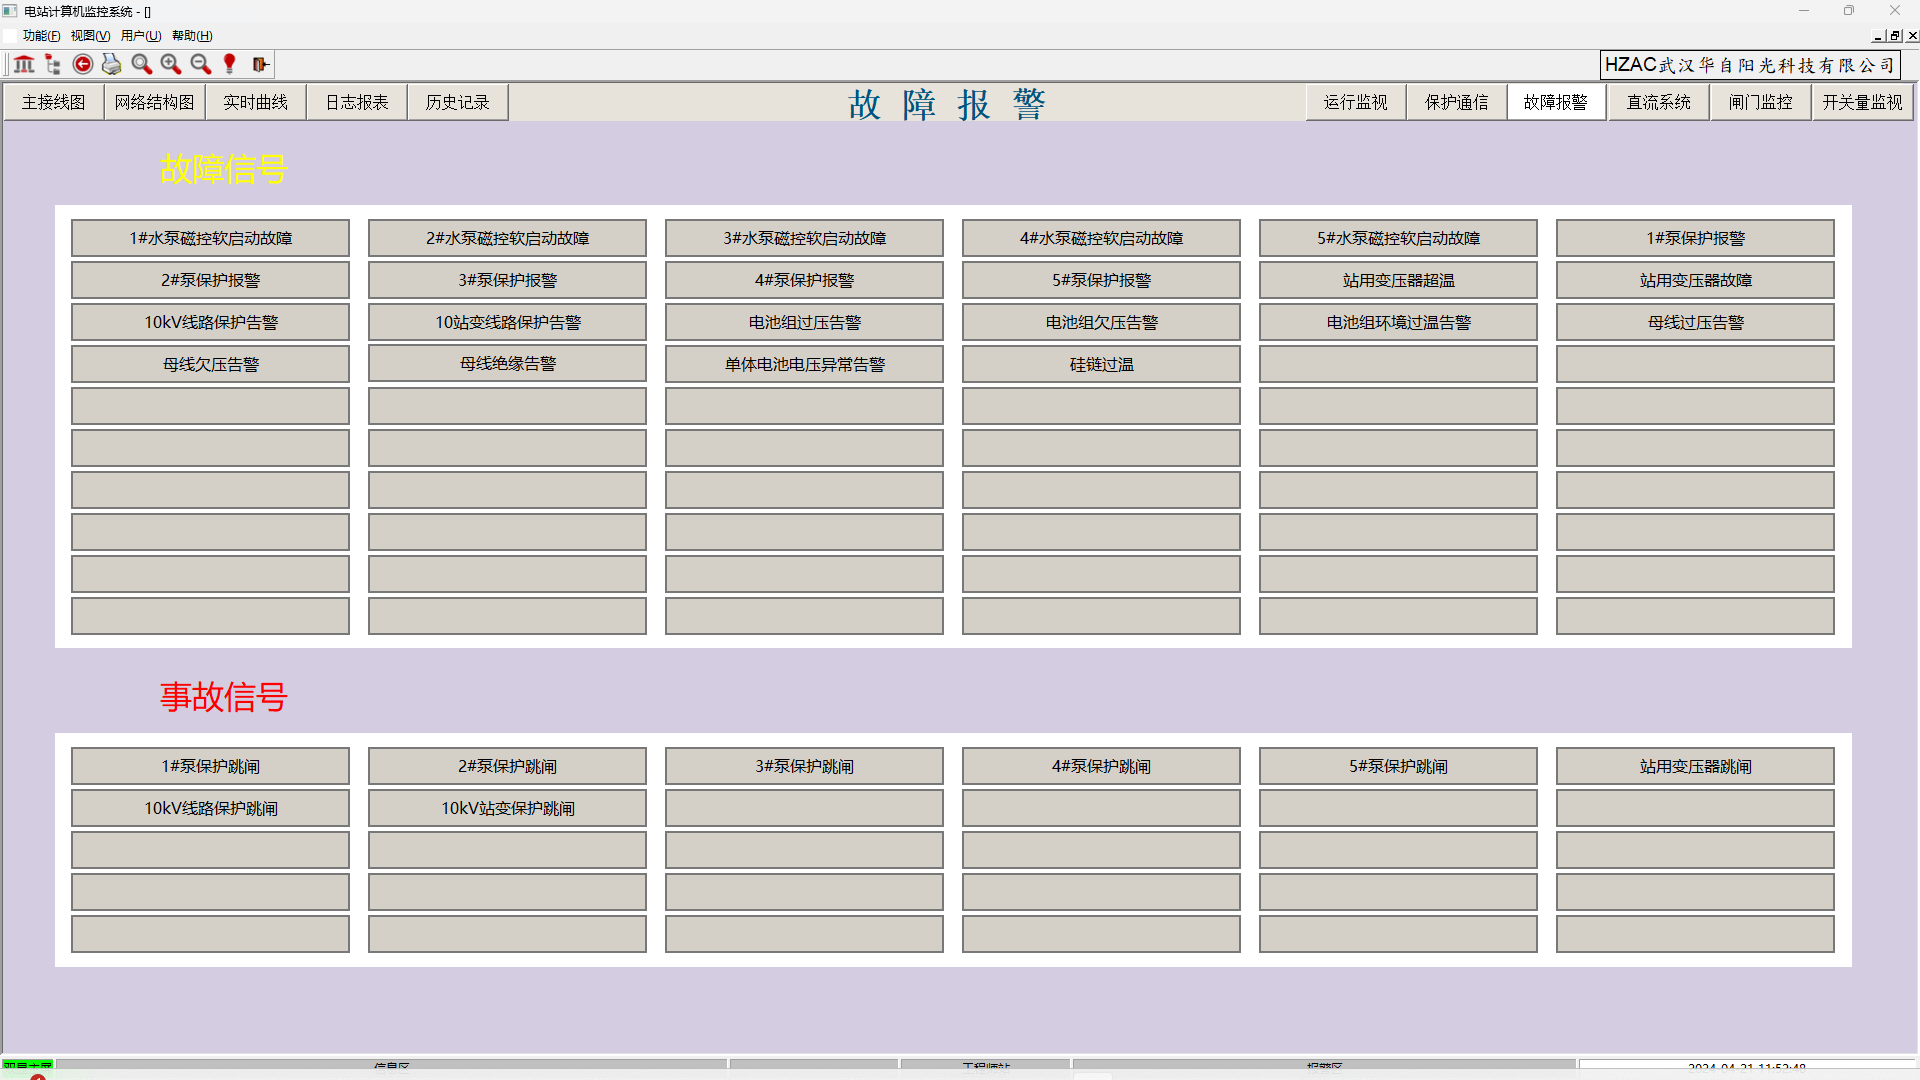Open the 历史记录 tab
Viewport: 1920px width, 1080px height.
tap(457, 103)
